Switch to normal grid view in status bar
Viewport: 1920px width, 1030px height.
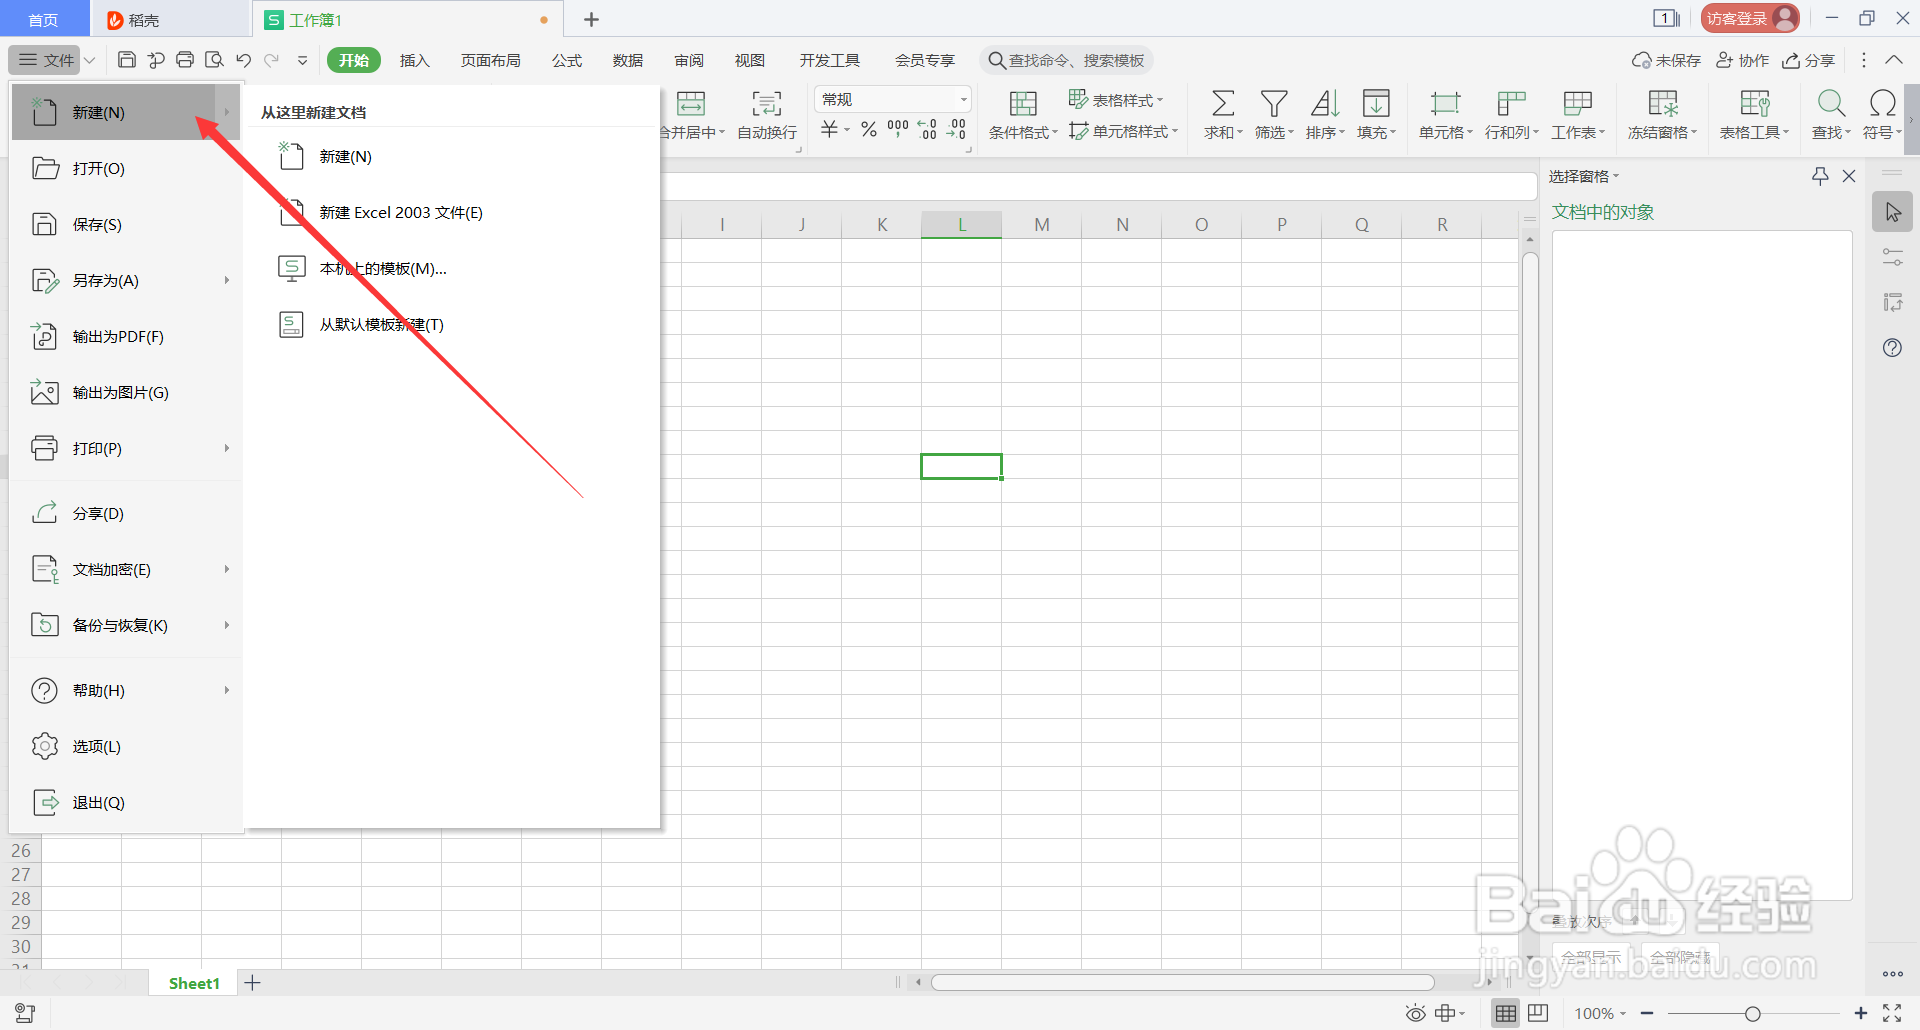click(1506, 1014)
